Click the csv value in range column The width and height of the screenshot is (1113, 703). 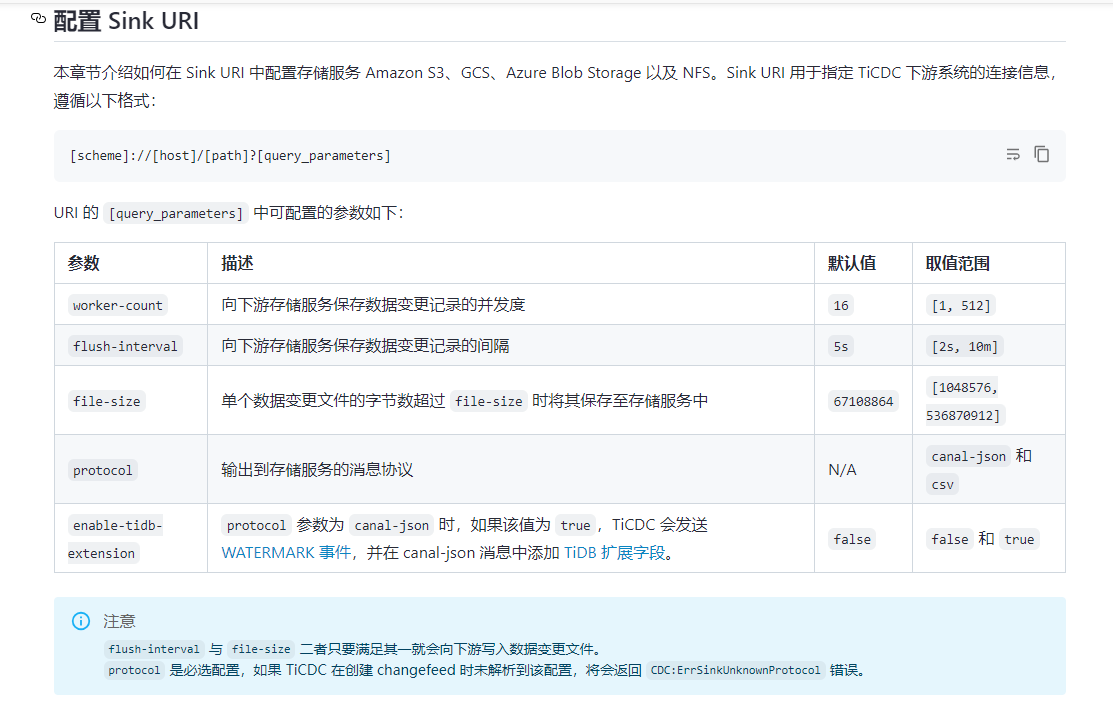943,484
